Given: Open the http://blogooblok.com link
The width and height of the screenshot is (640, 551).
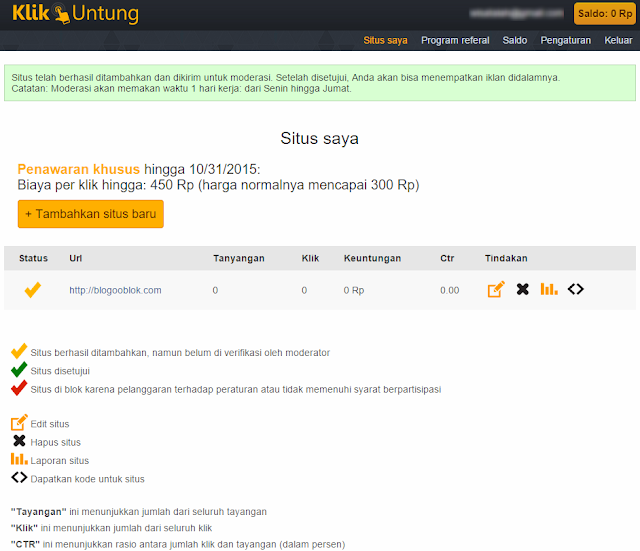Looking at the screenshot, I should coord(115,290).
